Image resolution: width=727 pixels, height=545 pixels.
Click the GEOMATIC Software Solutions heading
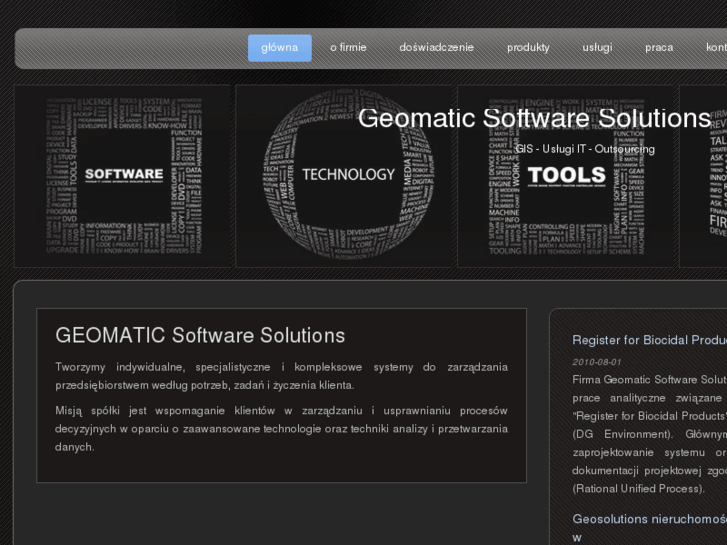[200, 335]
